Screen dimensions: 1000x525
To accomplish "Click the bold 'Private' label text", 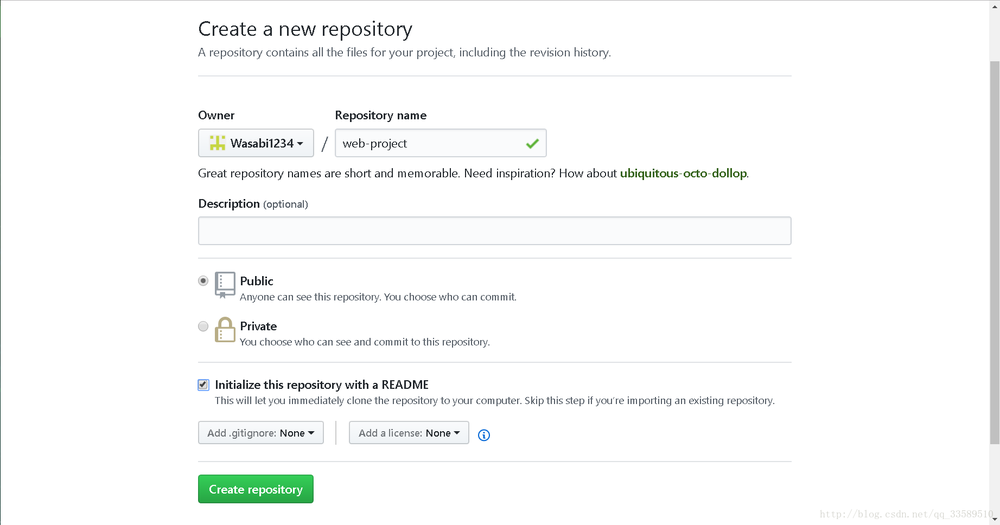I will click(258, 326).
